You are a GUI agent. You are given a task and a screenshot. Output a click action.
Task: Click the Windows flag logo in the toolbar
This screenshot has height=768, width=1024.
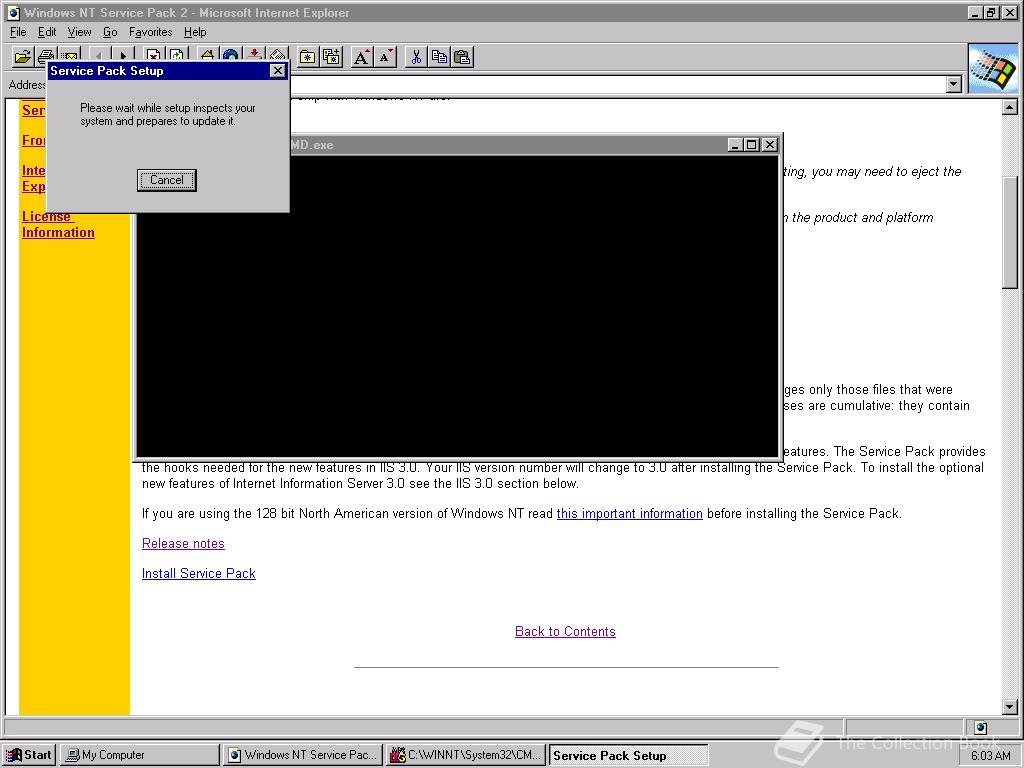click(x=992, y=68)
